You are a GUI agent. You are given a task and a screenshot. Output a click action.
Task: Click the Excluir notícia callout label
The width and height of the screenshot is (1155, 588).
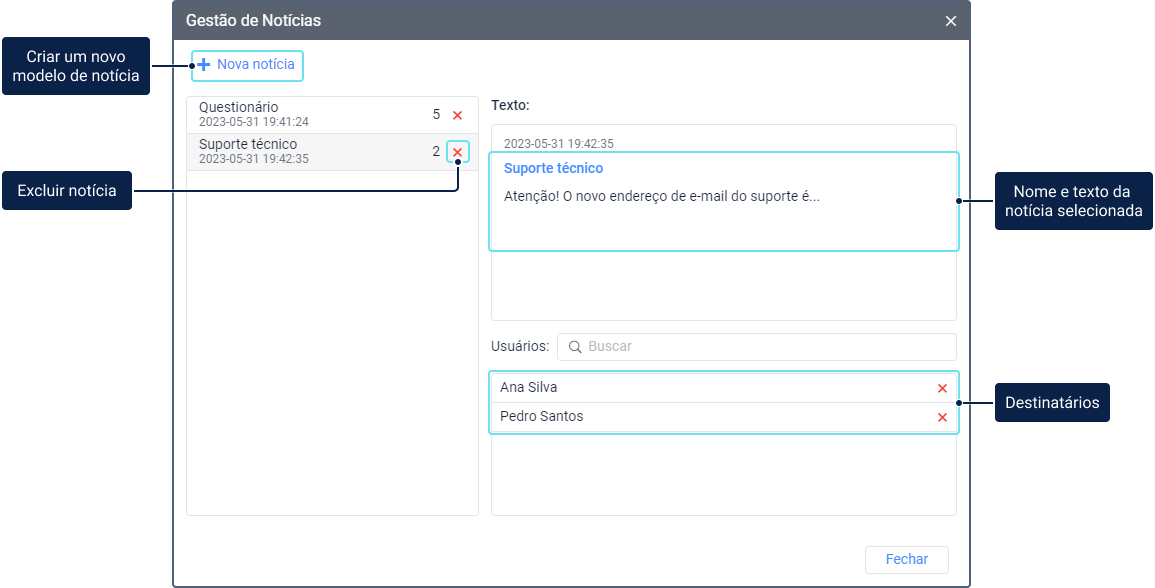67,191
